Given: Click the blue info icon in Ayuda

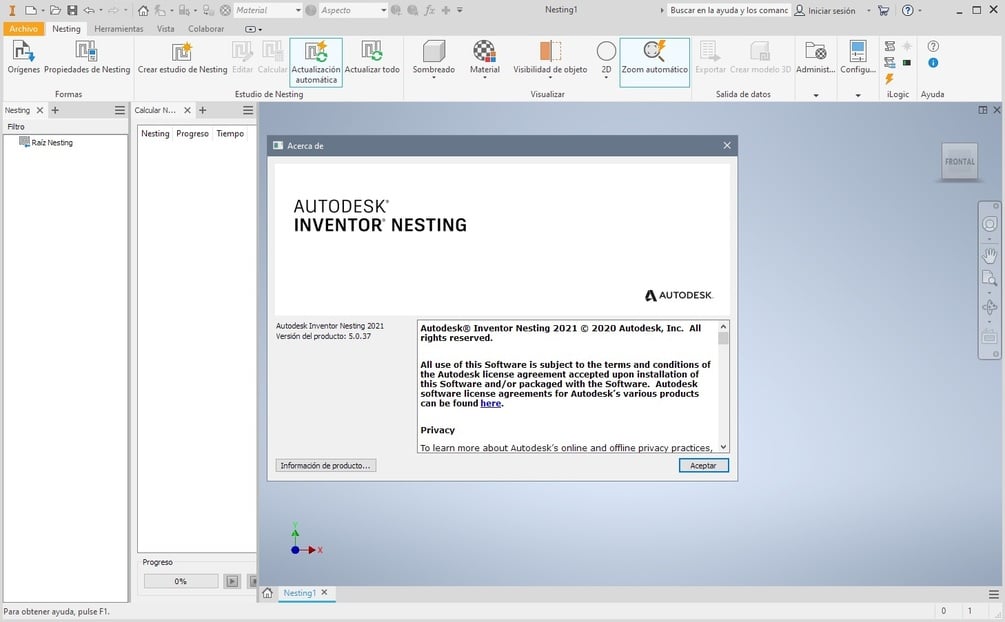Looking at the screenshot, I should tap(933, 63).
